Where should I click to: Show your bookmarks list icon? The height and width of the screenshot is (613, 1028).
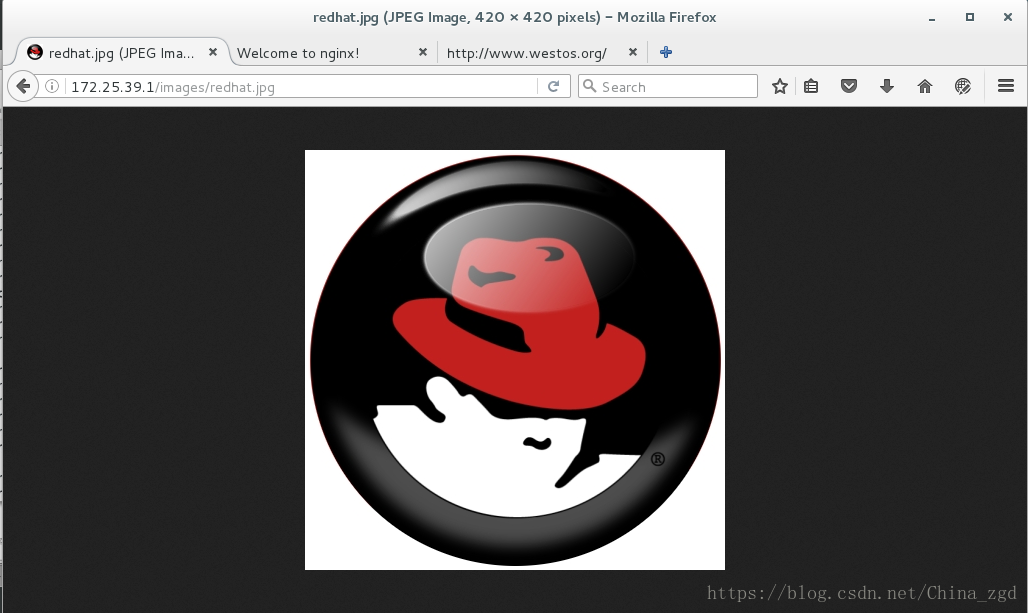pos(811,86)
